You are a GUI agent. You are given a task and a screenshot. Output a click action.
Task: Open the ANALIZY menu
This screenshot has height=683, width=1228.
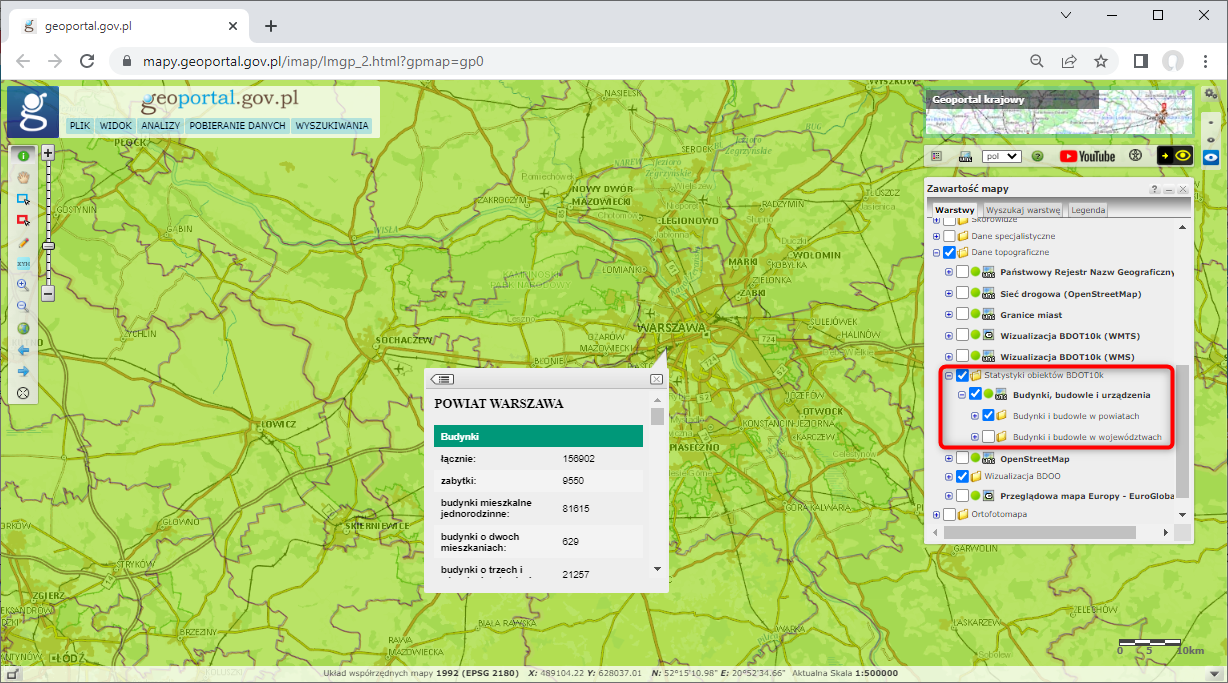point(160,125)
